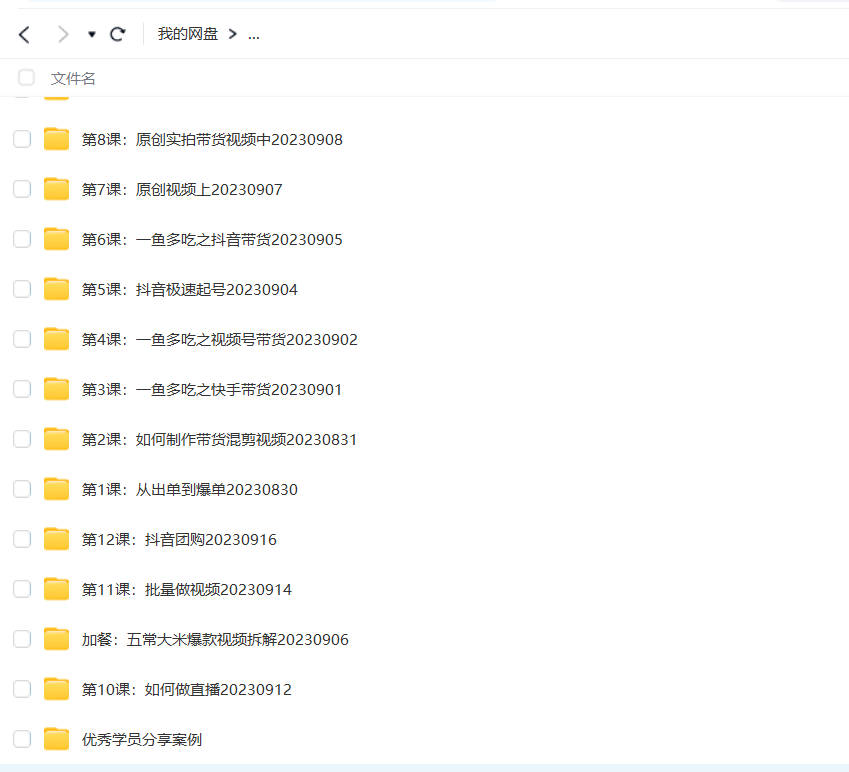Click the folder icon of 第7课

[56, 188]
